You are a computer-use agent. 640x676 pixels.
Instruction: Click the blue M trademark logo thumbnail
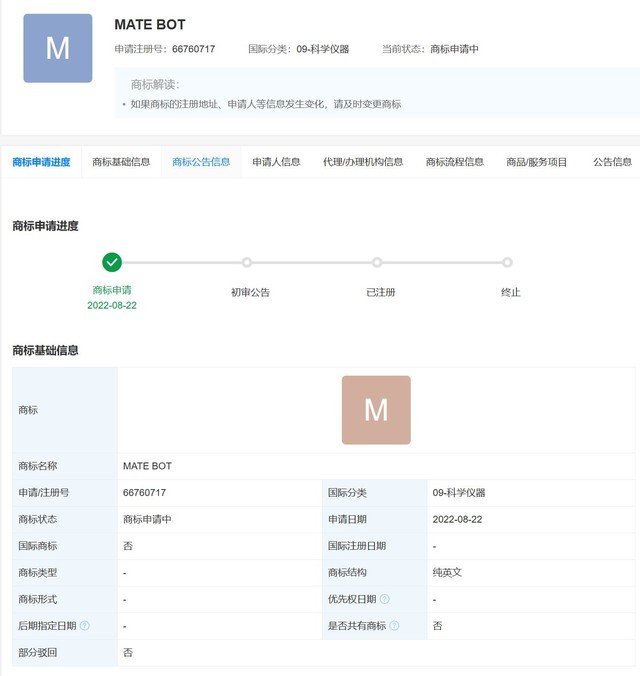click(x=58, y=48)
